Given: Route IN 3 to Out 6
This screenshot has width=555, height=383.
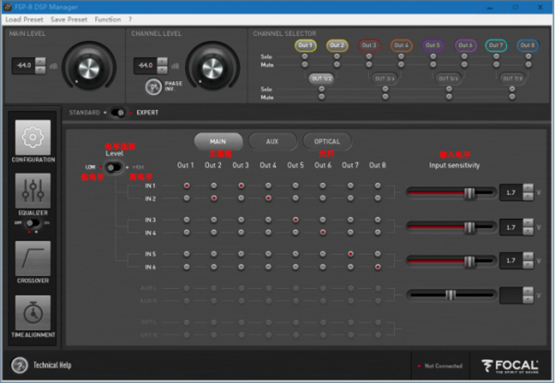Looking at the screenshot, I should [x=323, y=220].
